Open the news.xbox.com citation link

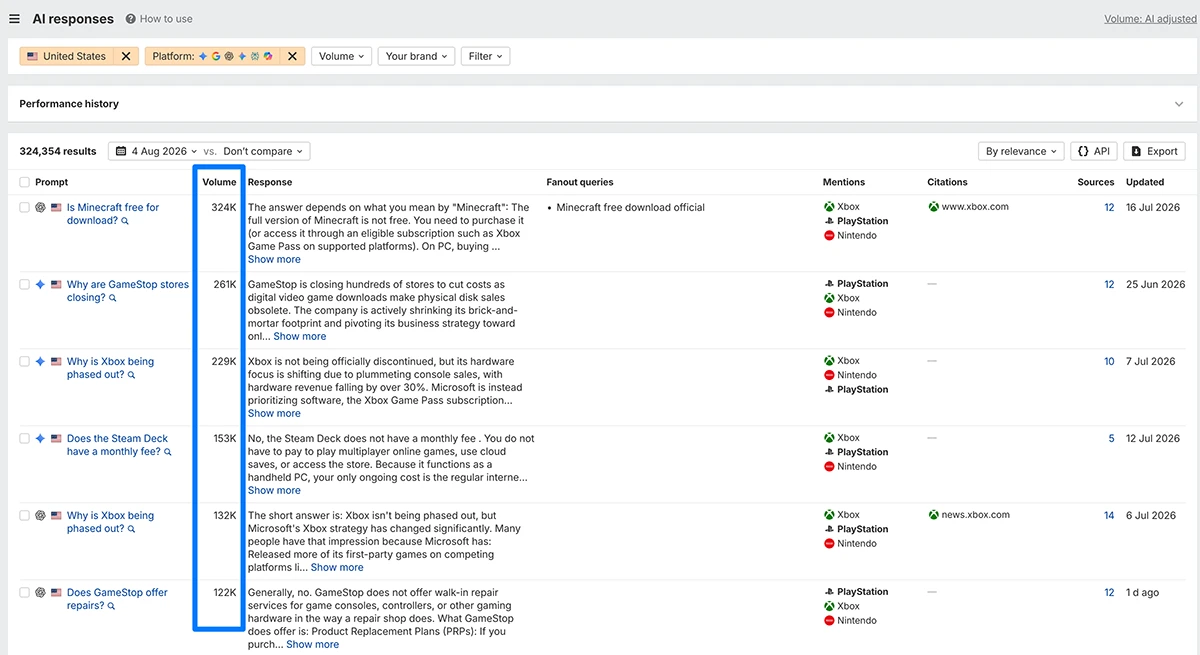(x=976, y=515)
